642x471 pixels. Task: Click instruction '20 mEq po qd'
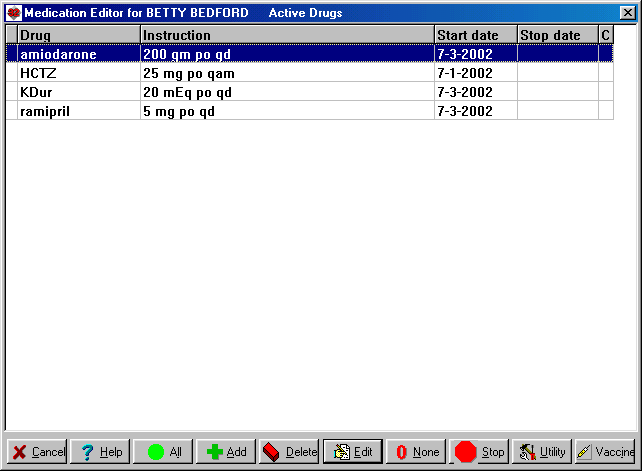pos(188,93)
